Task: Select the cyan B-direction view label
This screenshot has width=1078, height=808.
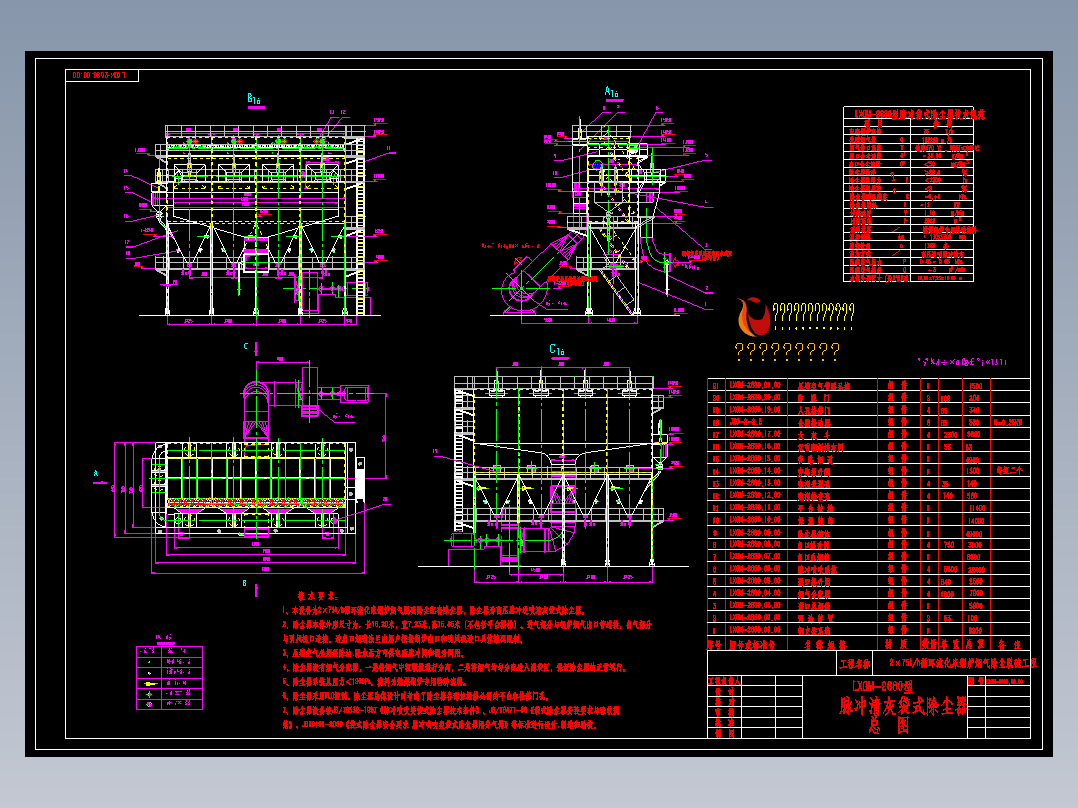Action: click(x=254, y=100)
